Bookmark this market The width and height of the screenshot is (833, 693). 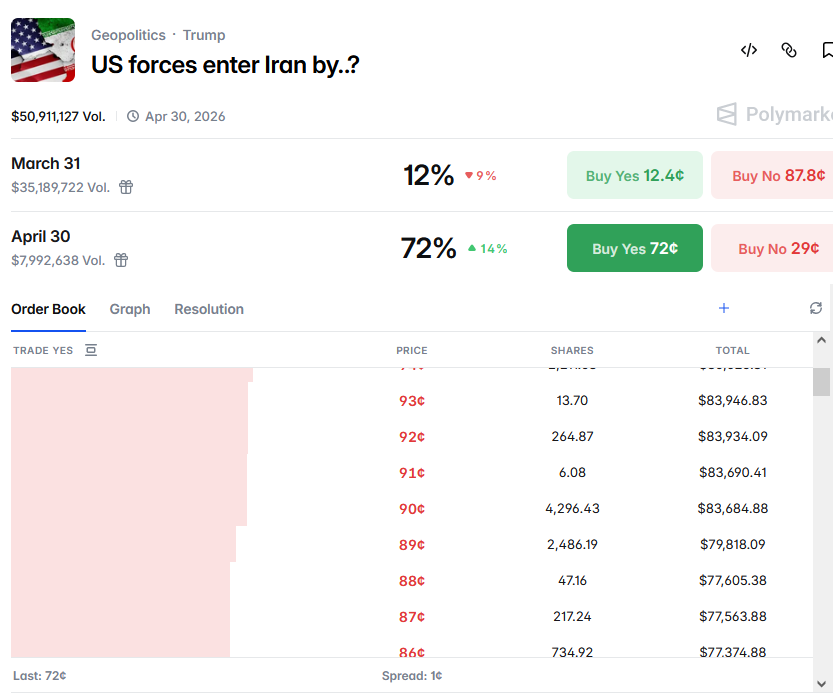[x=827, y=50]
